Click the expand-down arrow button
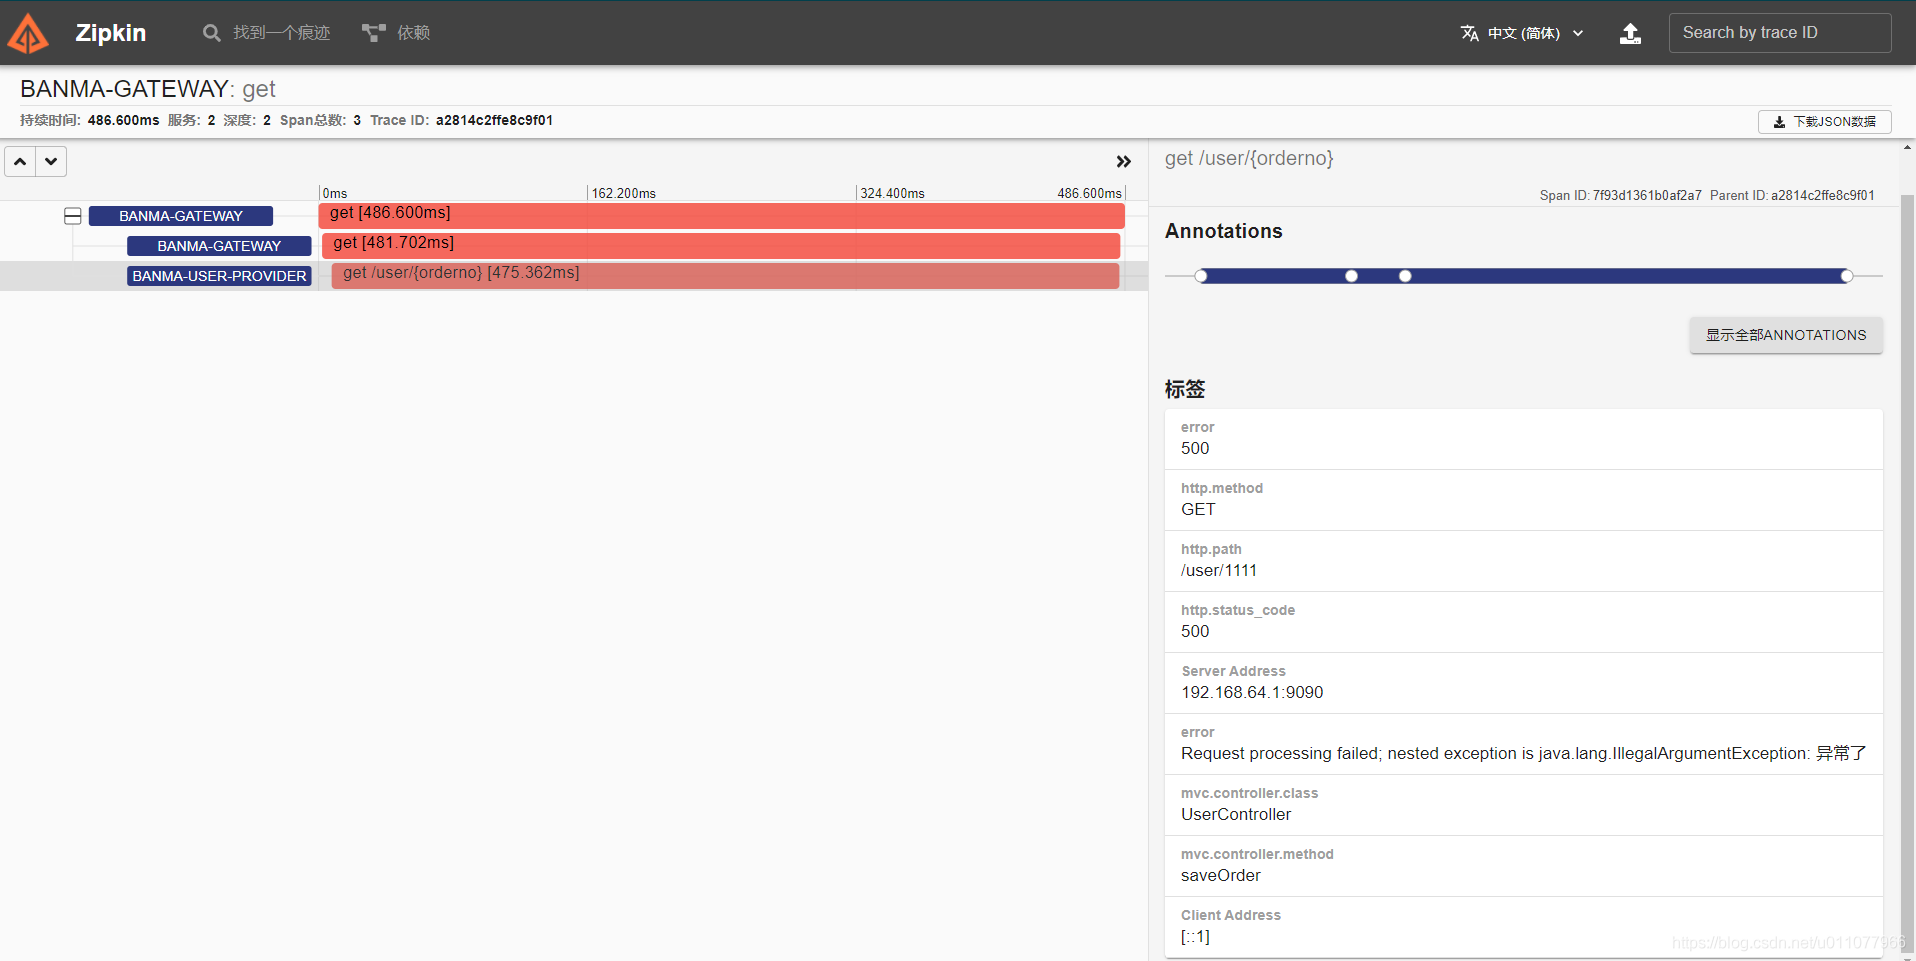1916x961 pixels. (51, 161)
